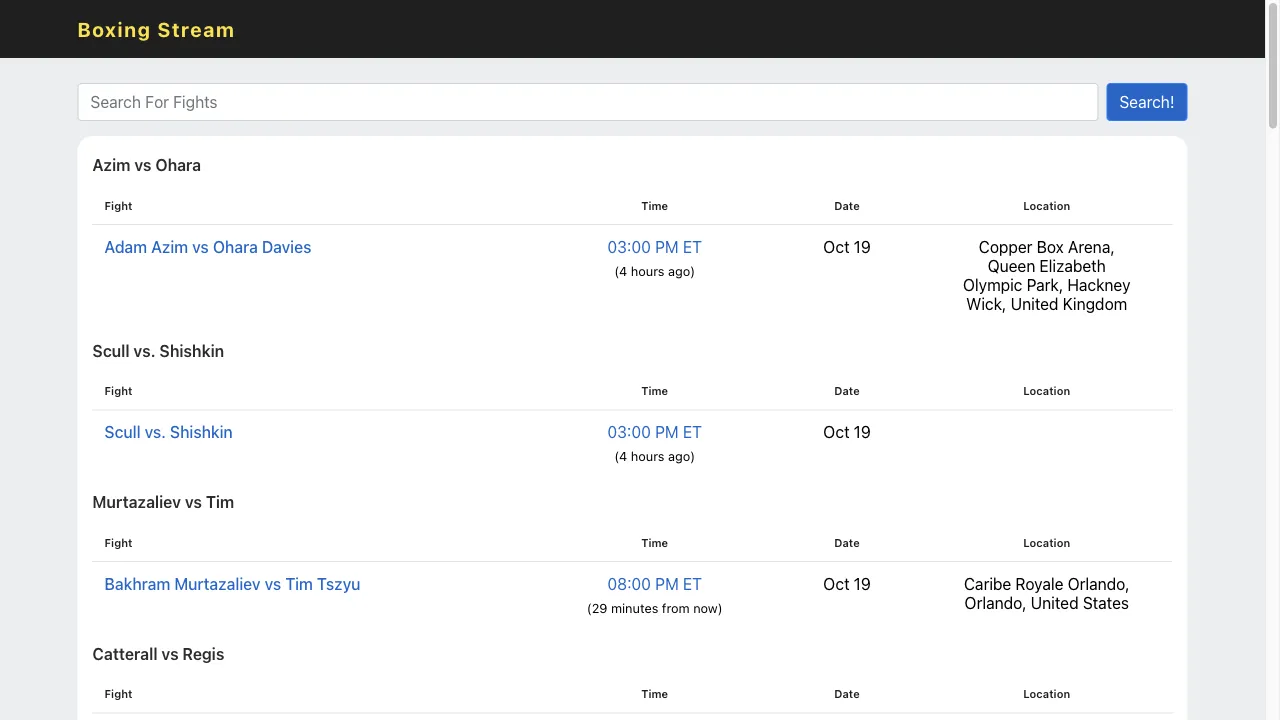Click the '29 minutes from now' text
The image size is (1280, 720).
point(655,608)
